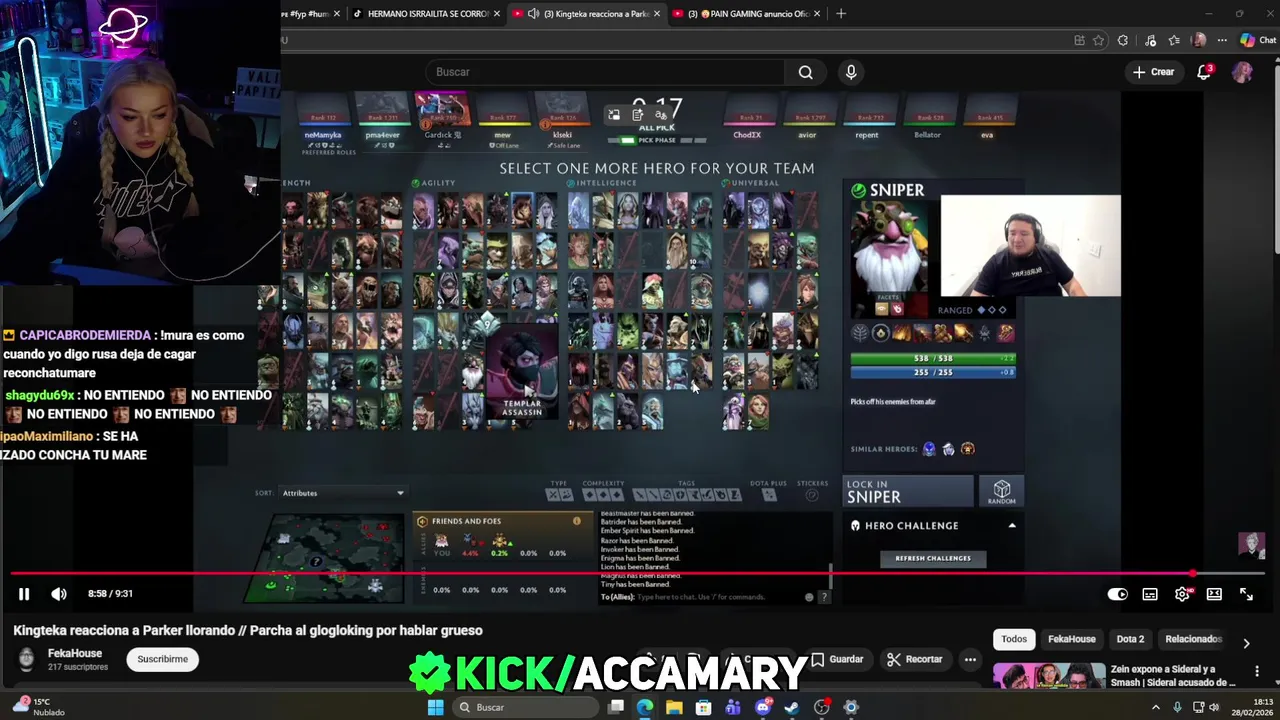The width and height of the screenshot is (1280, 720).
Task: Toggle fullscreen in the video player
Action: [1246, 595]
